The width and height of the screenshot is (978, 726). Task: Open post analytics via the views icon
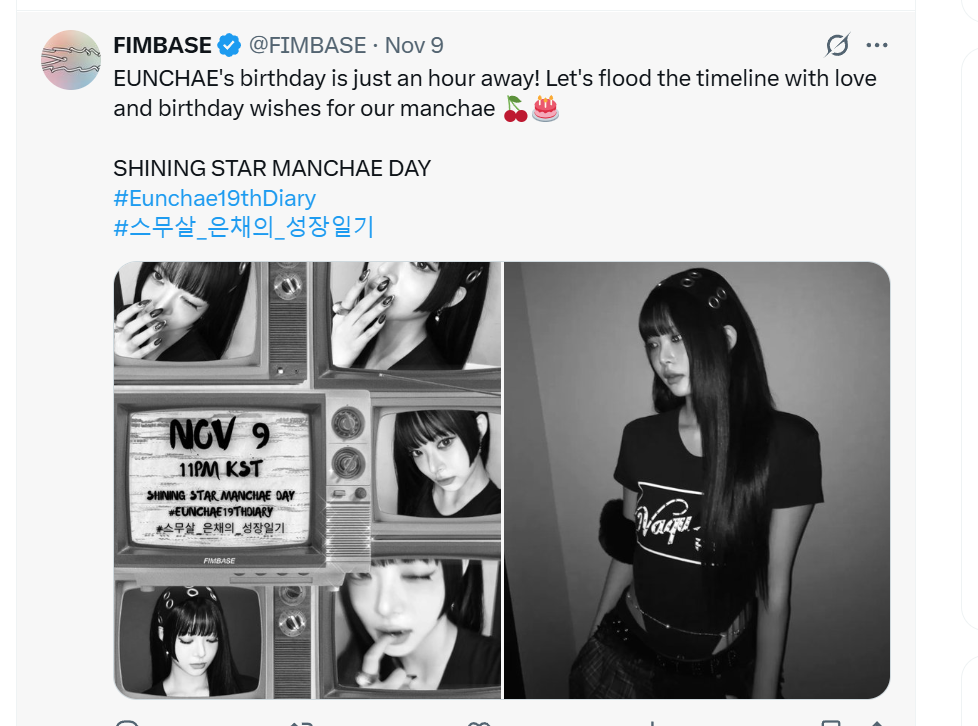click(652, 724)
